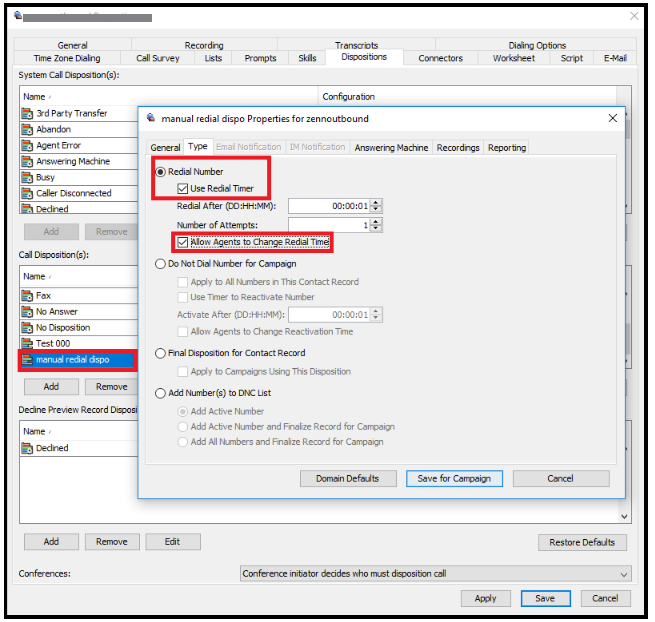Increase the Redial After time spinner
The image size is (655, 622).
[x=376, y=203]
